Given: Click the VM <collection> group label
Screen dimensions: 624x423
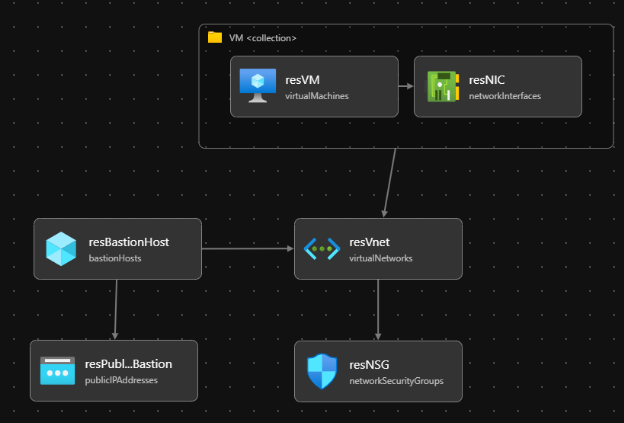Looking at the screenshot, I should point(263,38).
